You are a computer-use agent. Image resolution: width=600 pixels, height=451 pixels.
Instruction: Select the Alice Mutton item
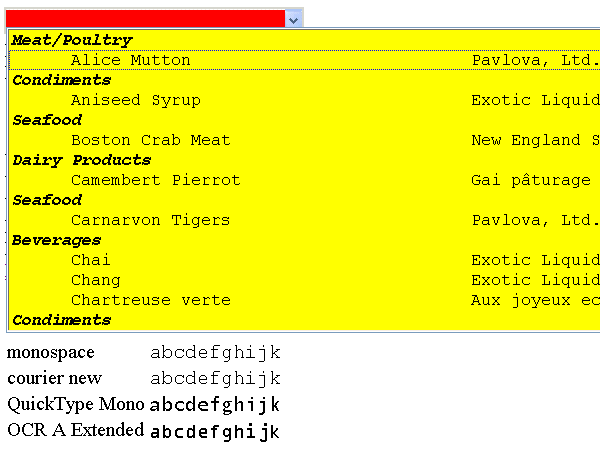pos(305,60)
